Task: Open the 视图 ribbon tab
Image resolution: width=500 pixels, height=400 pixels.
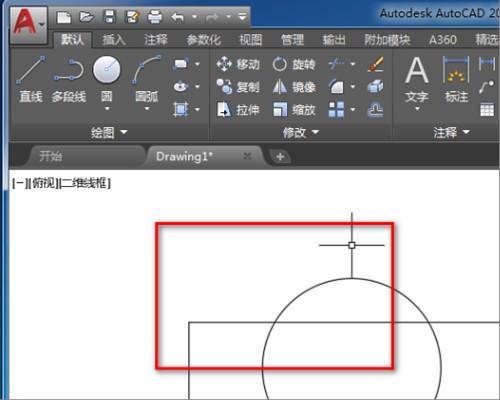Action: (x=251, y=40)
